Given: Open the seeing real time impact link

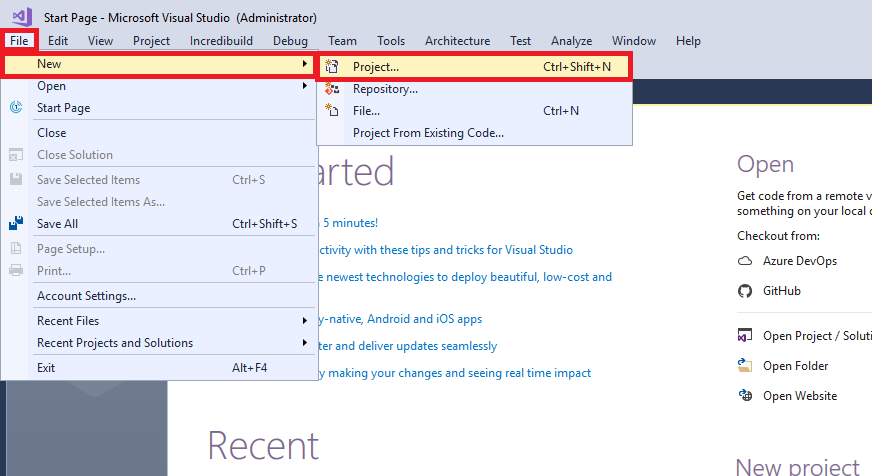Looking at the screenshot, I should (x=455, y=373).
